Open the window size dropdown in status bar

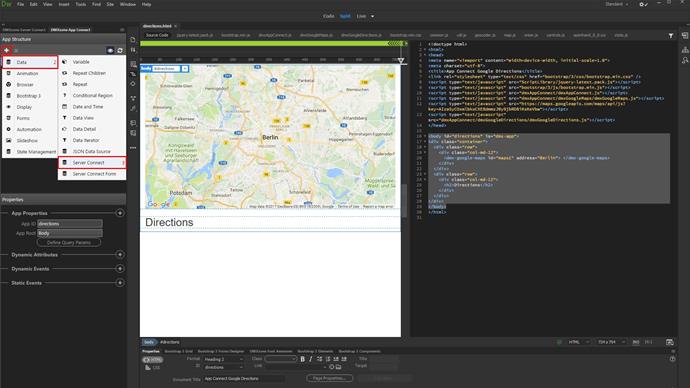tap(611, 342)
